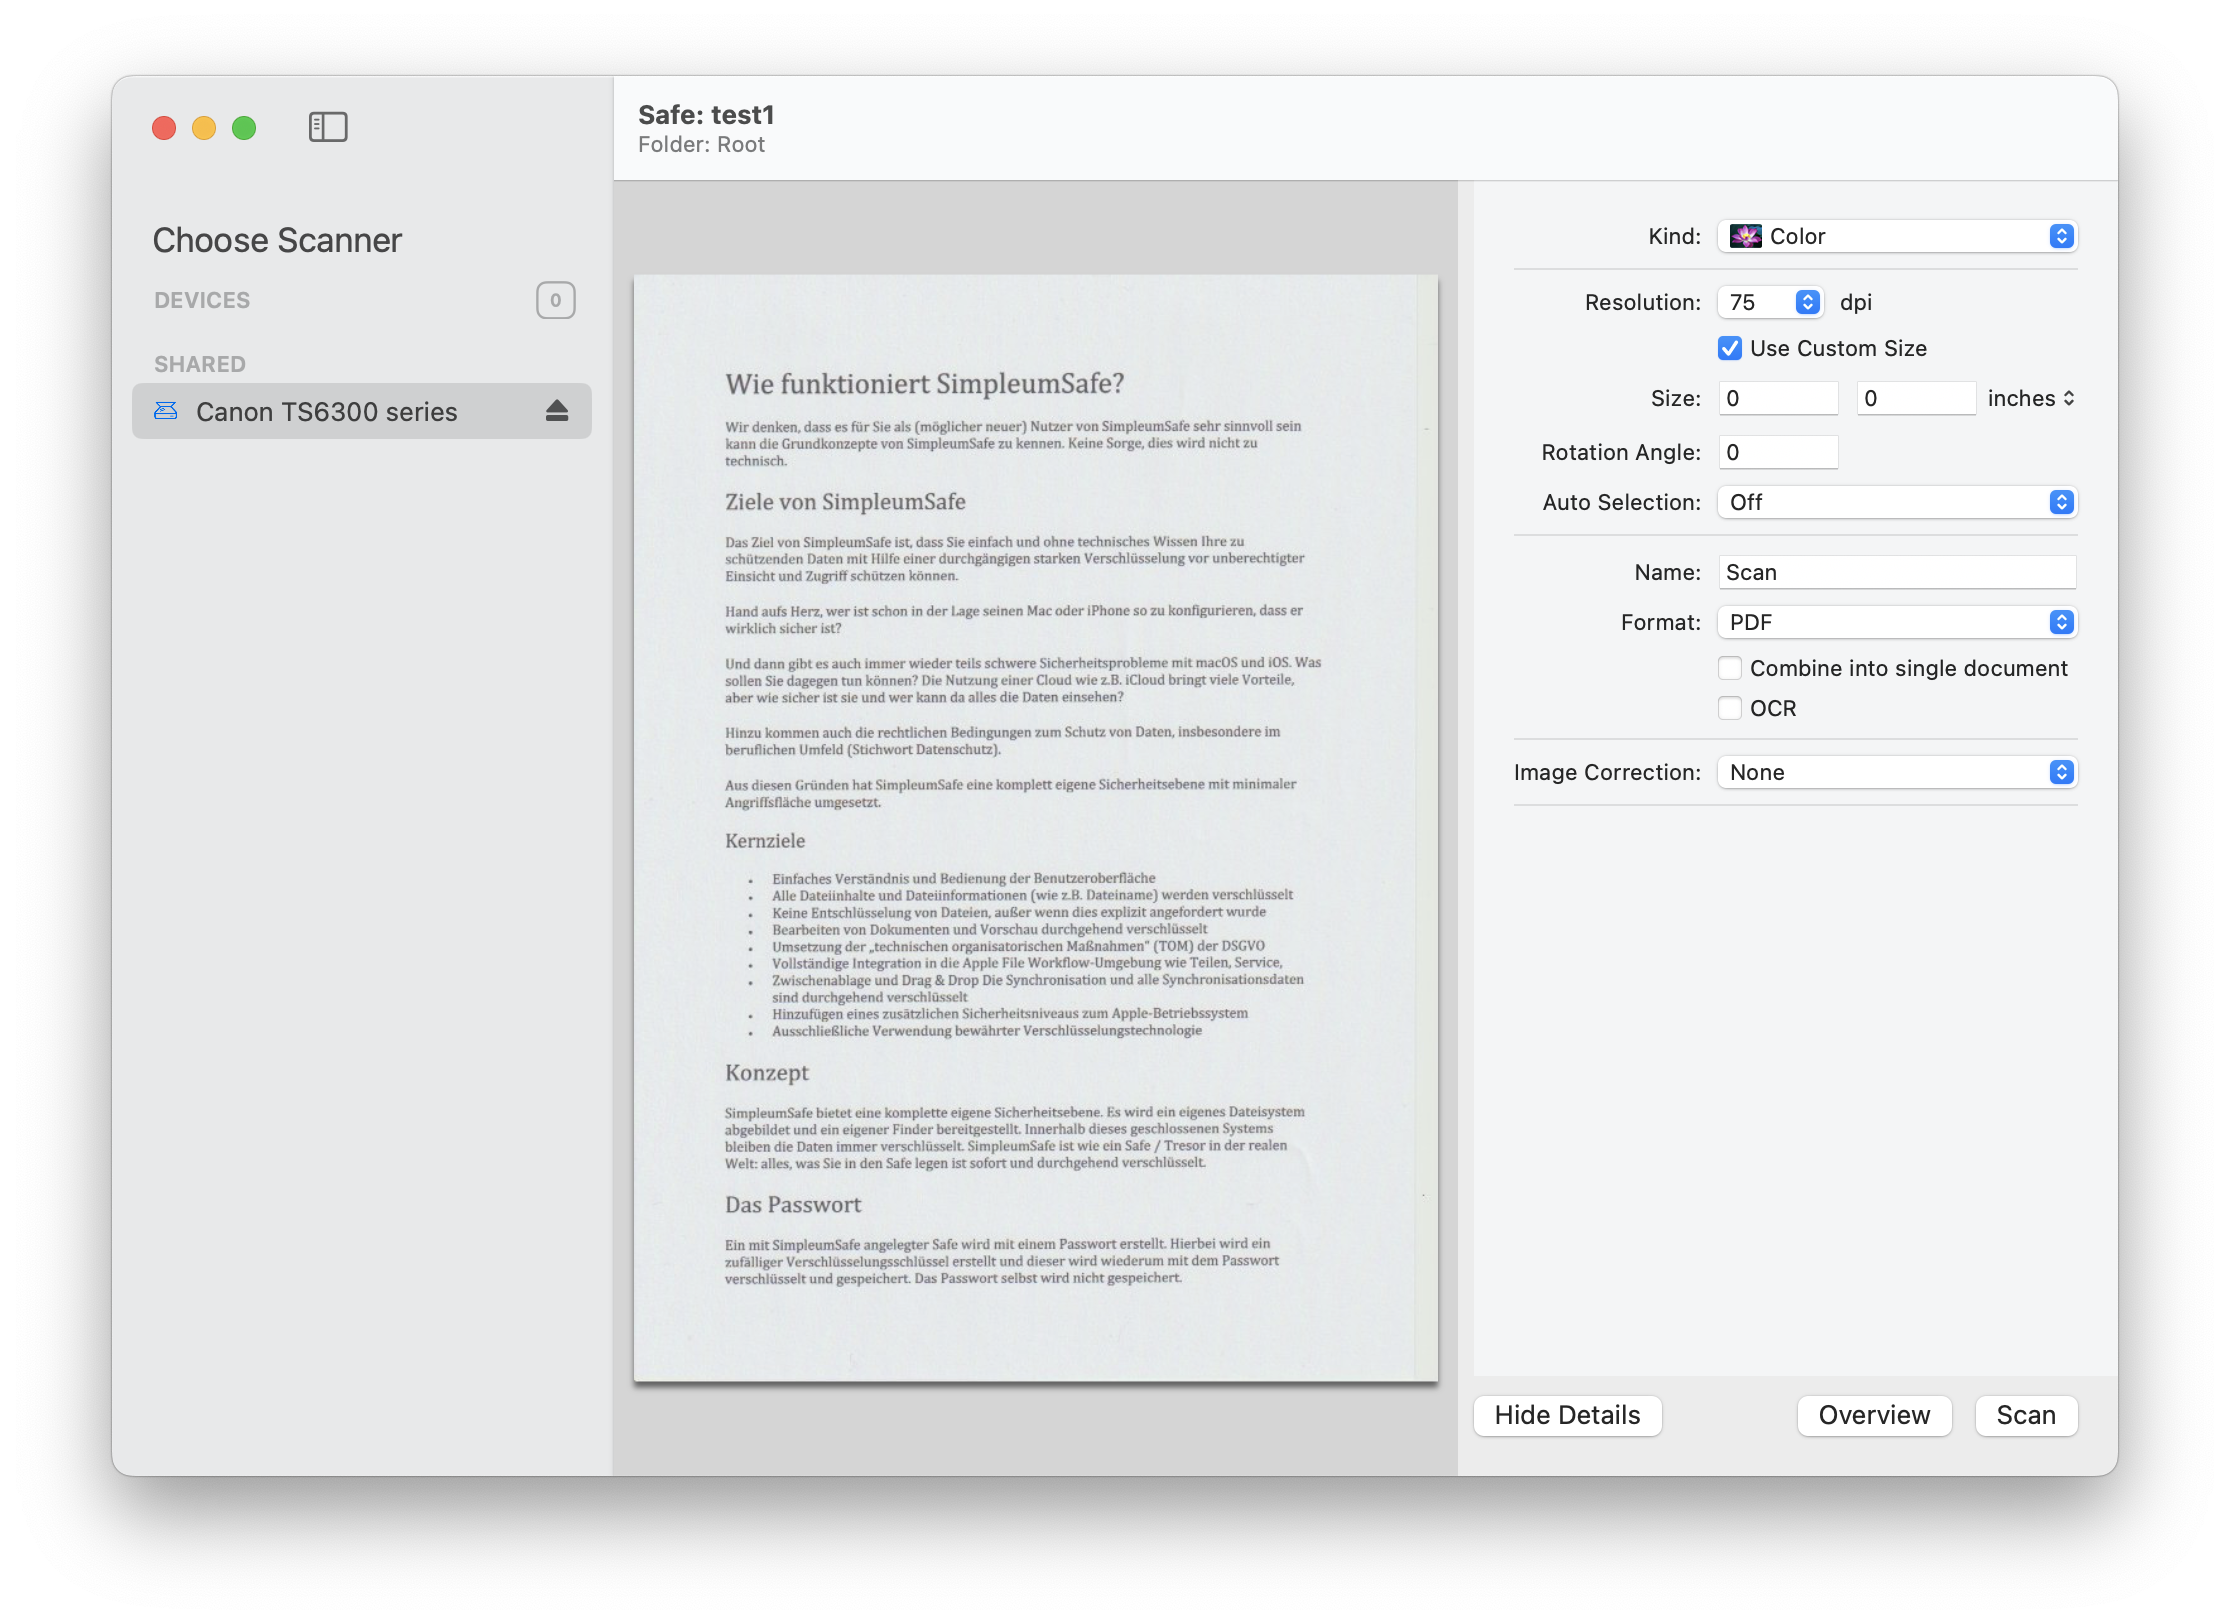Close the window with the red button

tap(164, 128)
